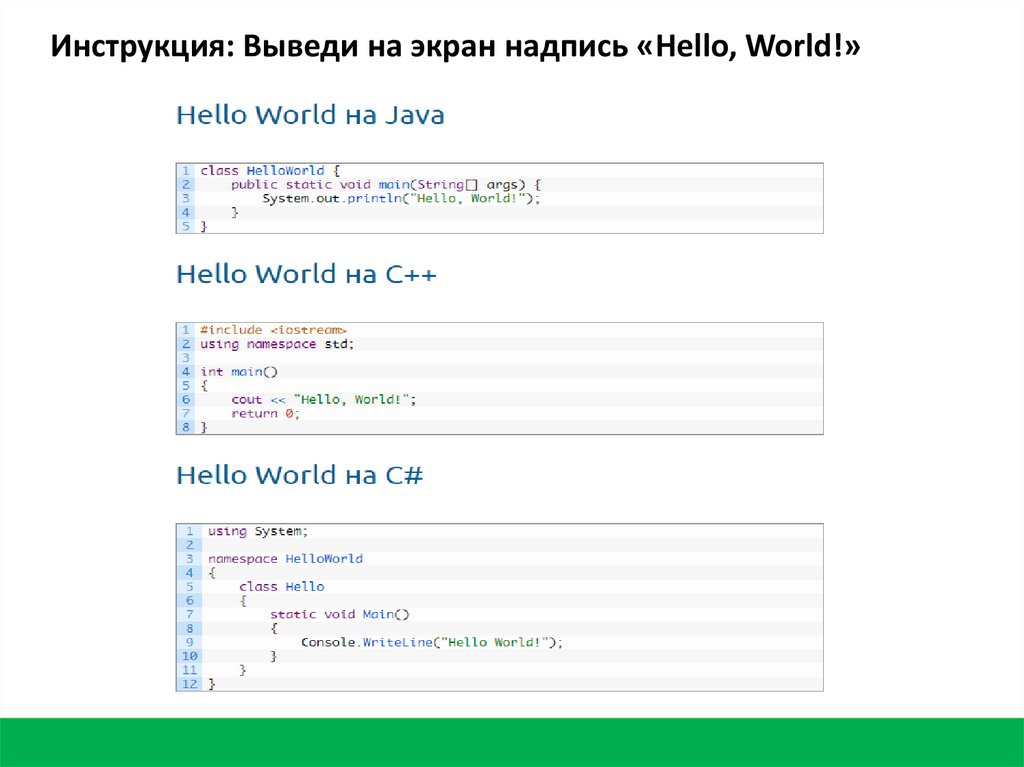The height and width of the screenshot is (767, 1024).
Task: Click the line 'namespace HelloWorld'
Action: click(285, 559)
